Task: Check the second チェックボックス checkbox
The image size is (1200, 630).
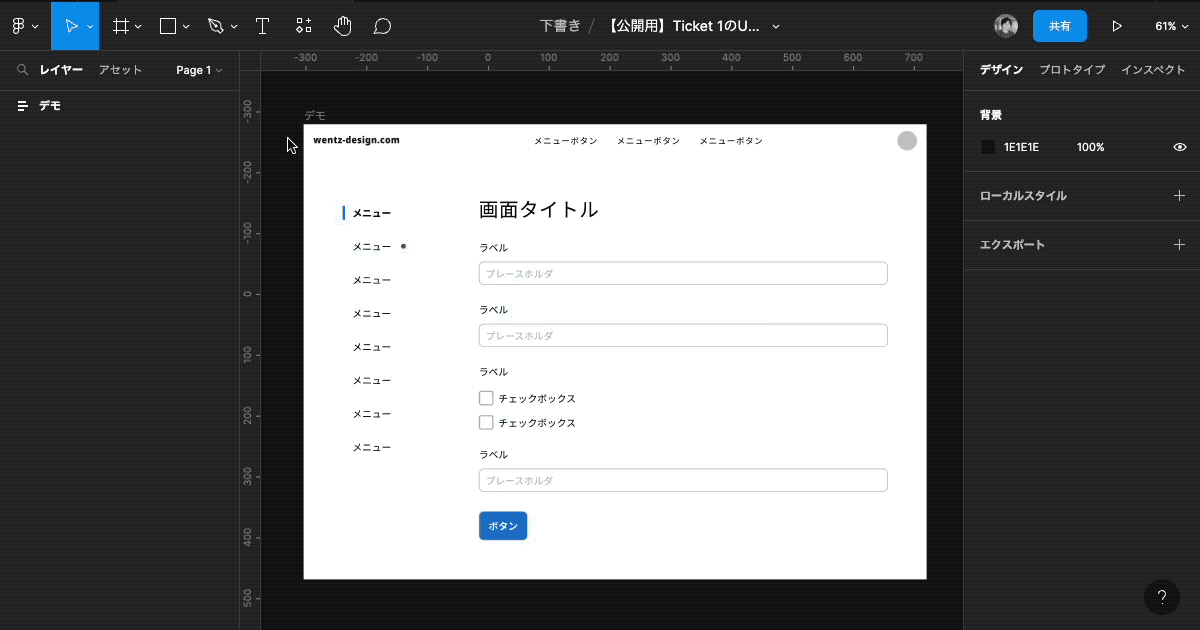Action: tap(486, 422)
